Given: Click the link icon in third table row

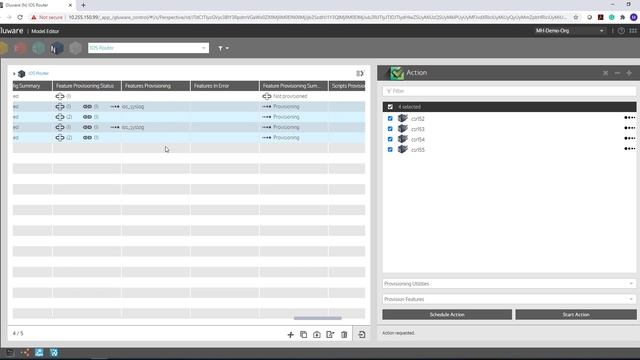Looking at the screenshot, I should (87, 117).
